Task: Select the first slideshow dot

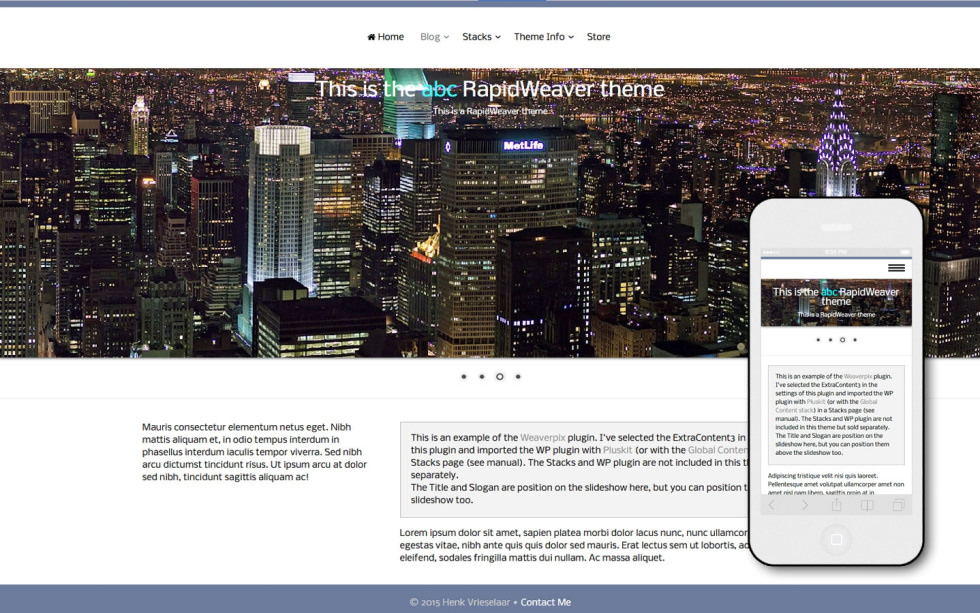Action: [464, 377]
